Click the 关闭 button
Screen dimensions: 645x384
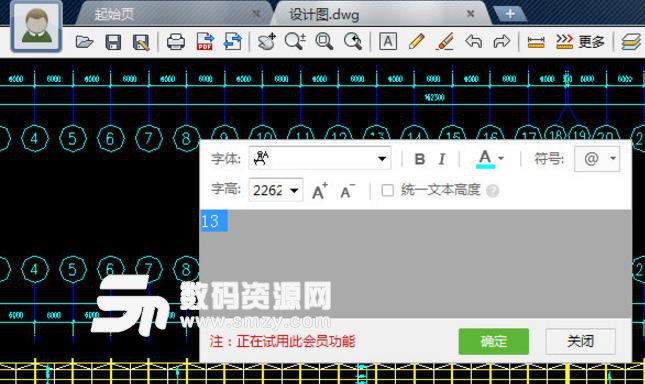pos(580,341)
